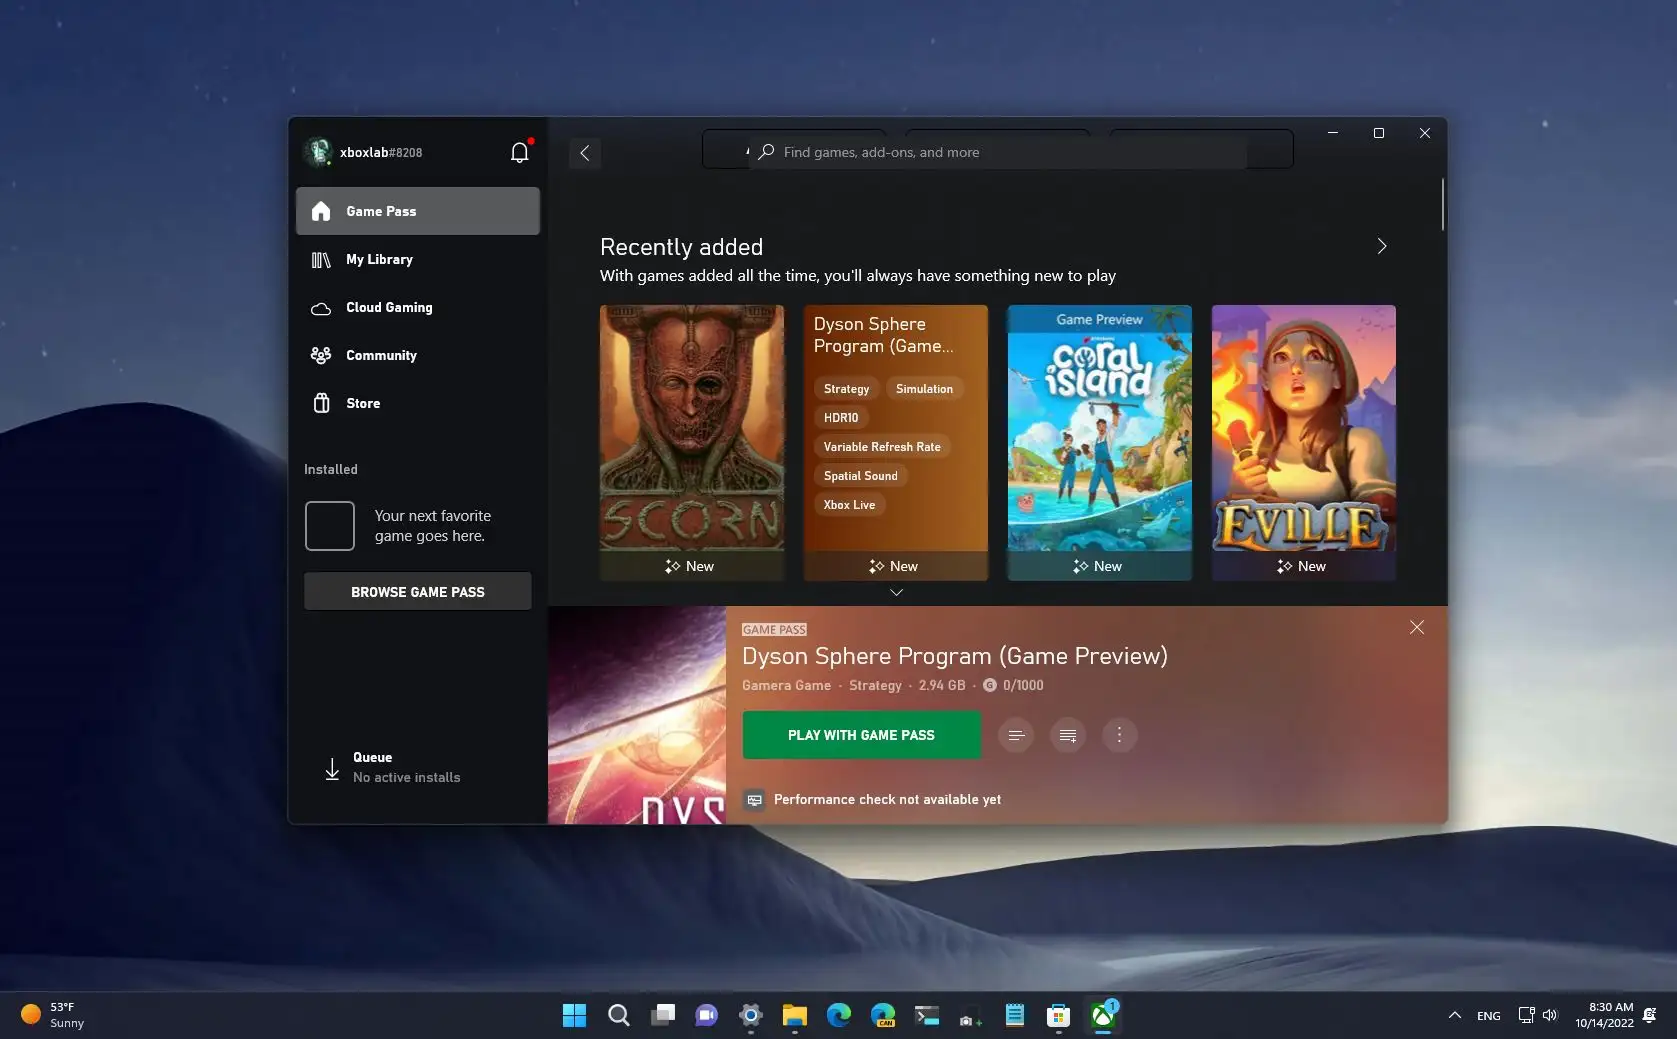The width and height of the screenshot is (1677, 1039).
Task: Go back with the back arrow button
Action: [585, 153]
